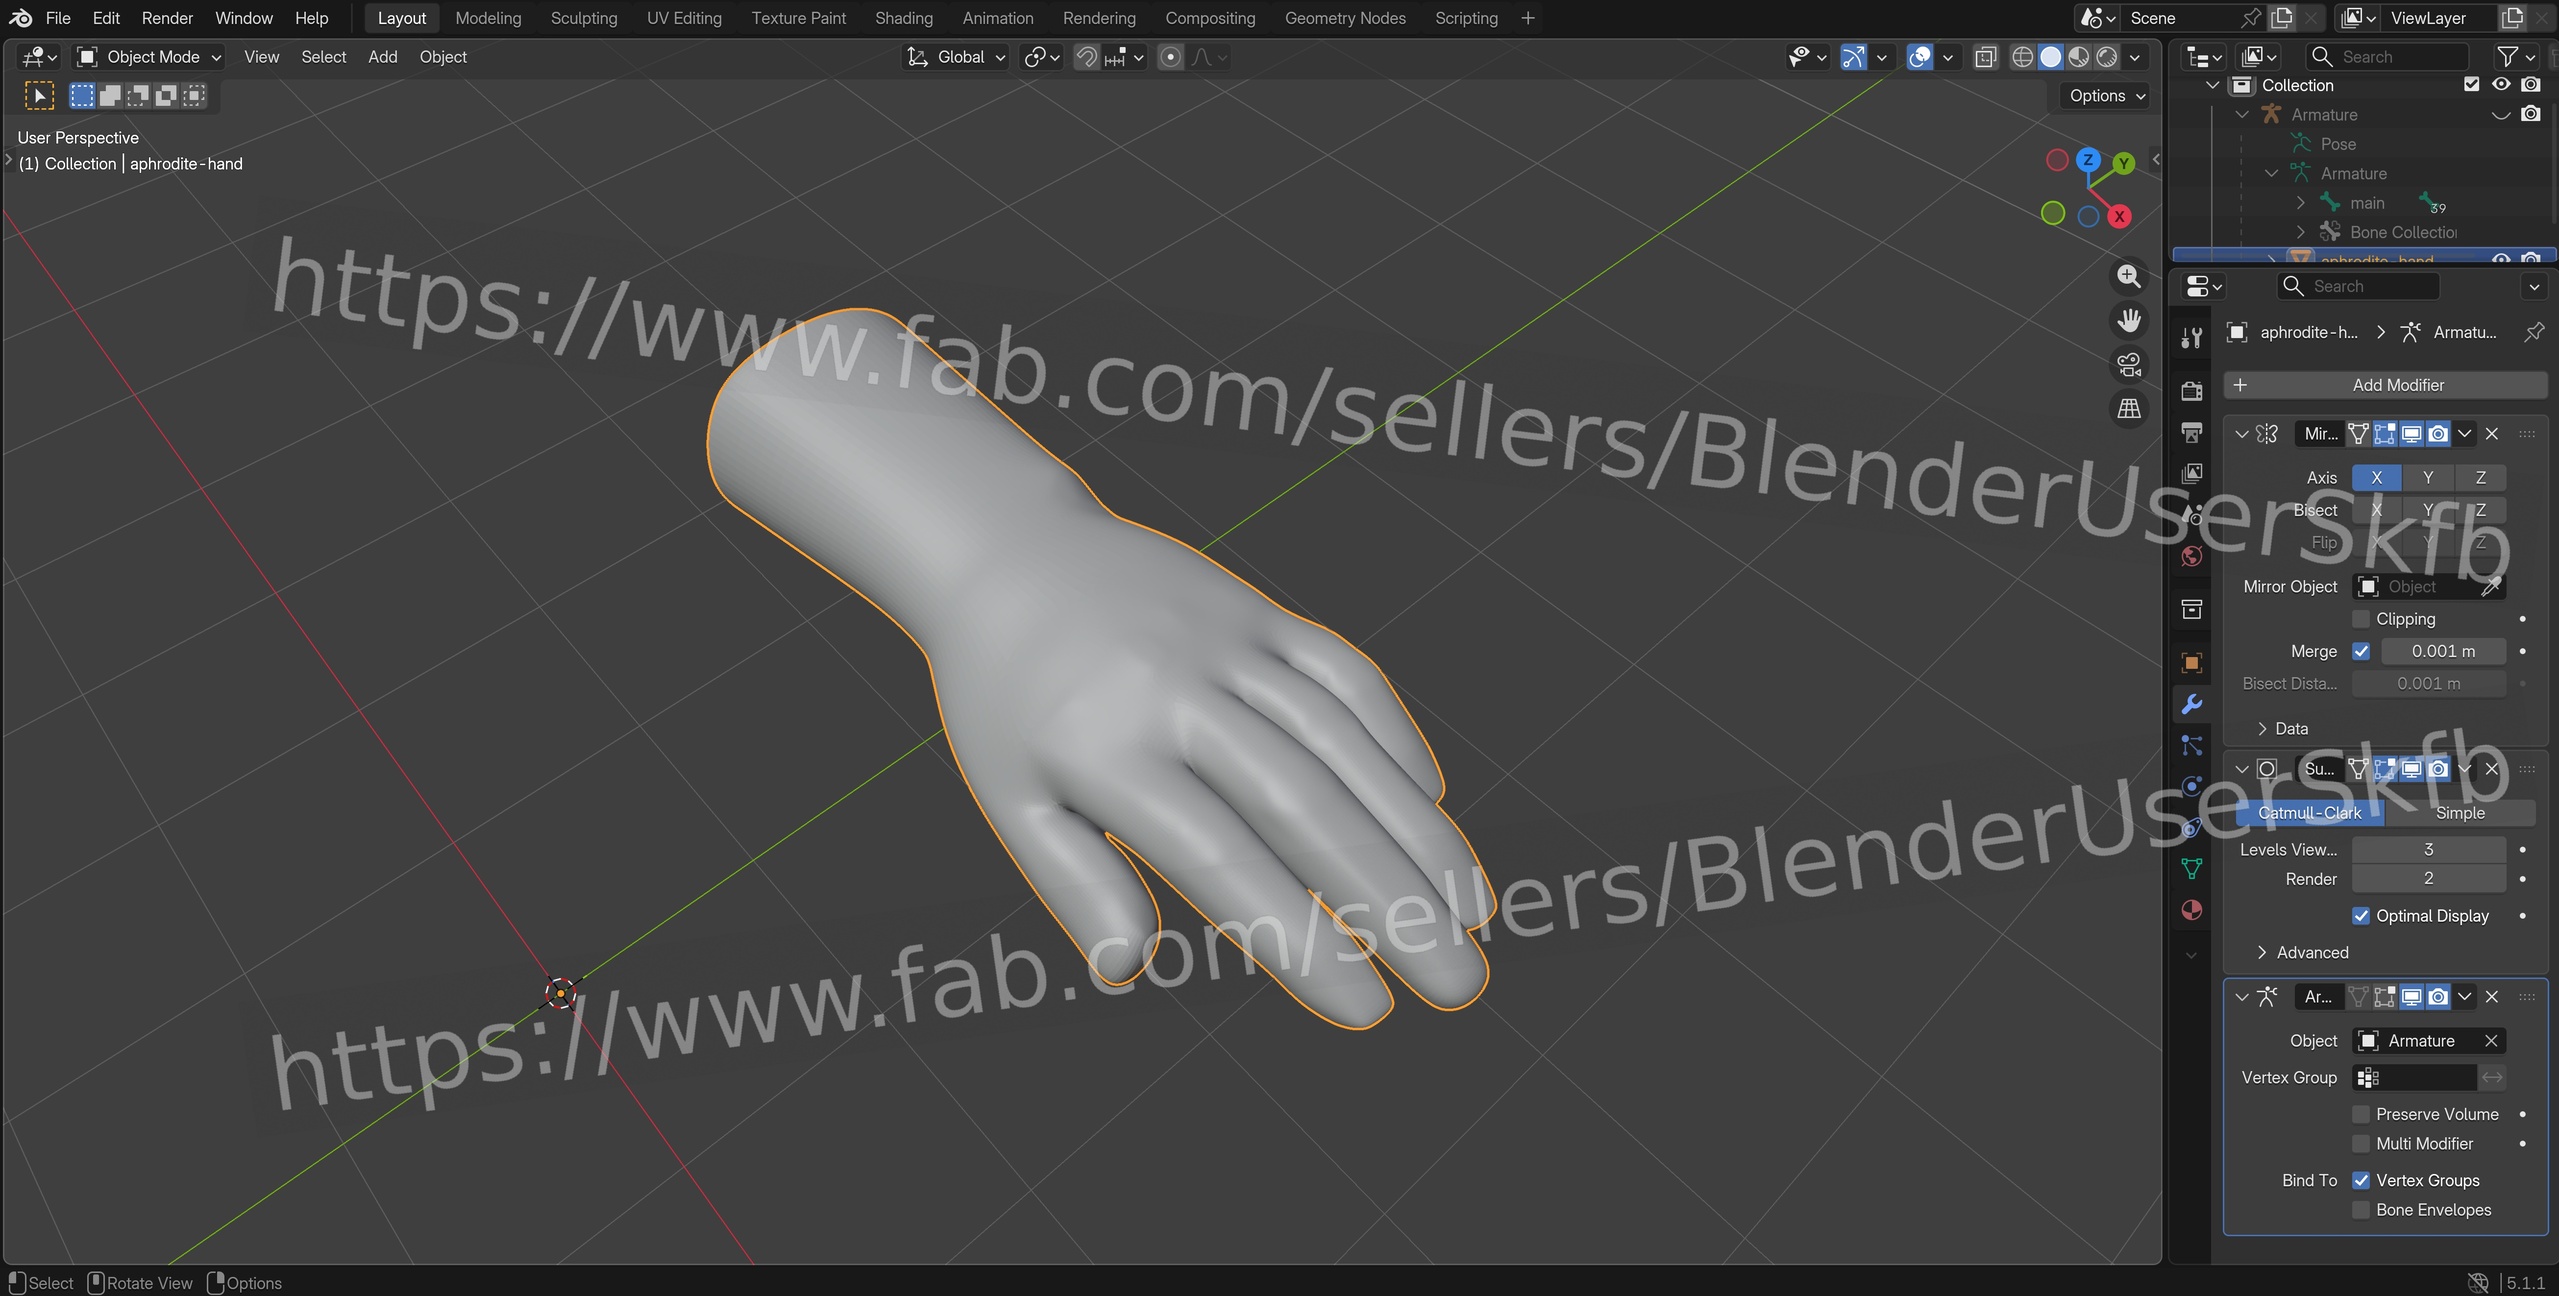Open the viewport Add menu
This screenshot has height=1296, width=2559.
382,57
